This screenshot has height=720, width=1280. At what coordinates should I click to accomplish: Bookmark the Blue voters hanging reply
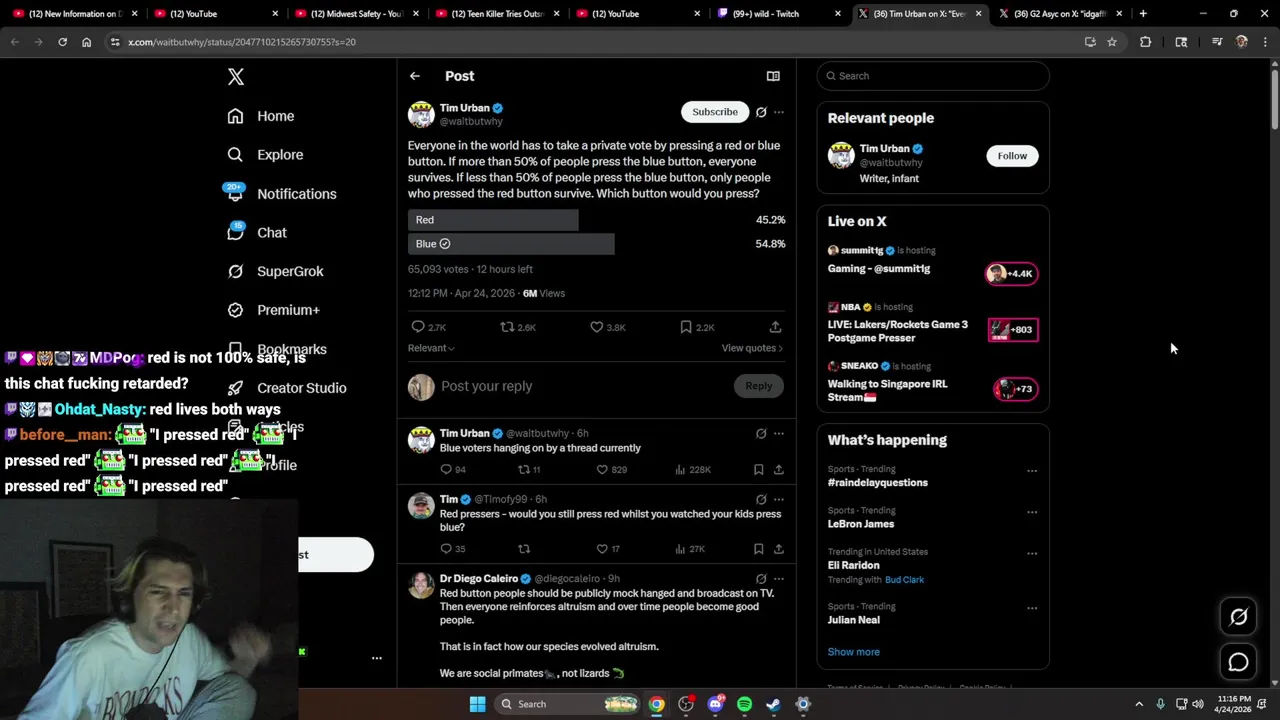[x=758, y=469]
